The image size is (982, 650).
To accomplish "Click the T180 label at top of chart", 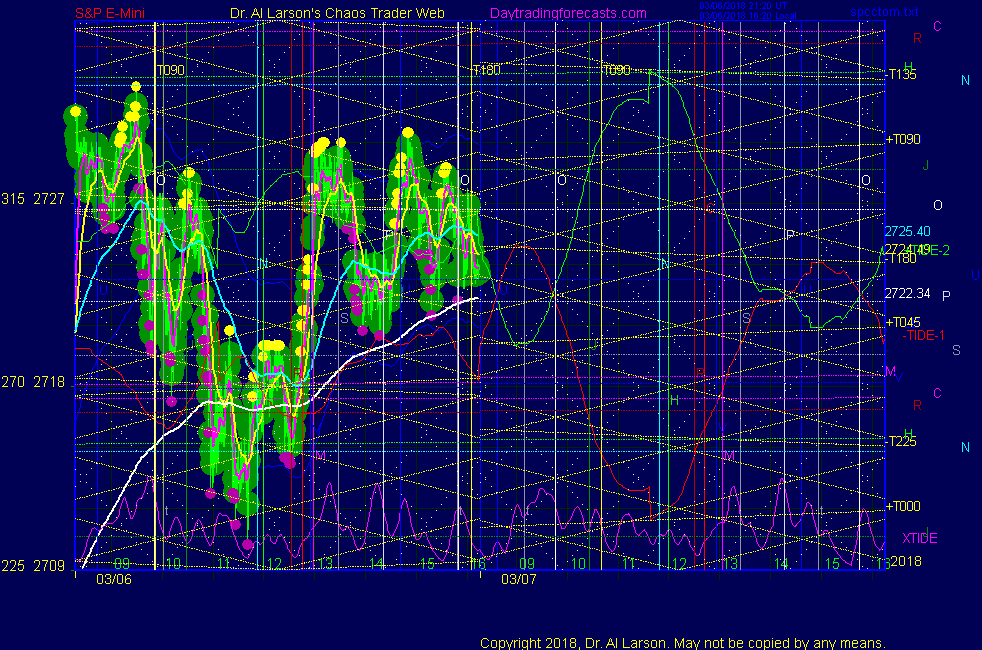I will click(x=487, y=71).
